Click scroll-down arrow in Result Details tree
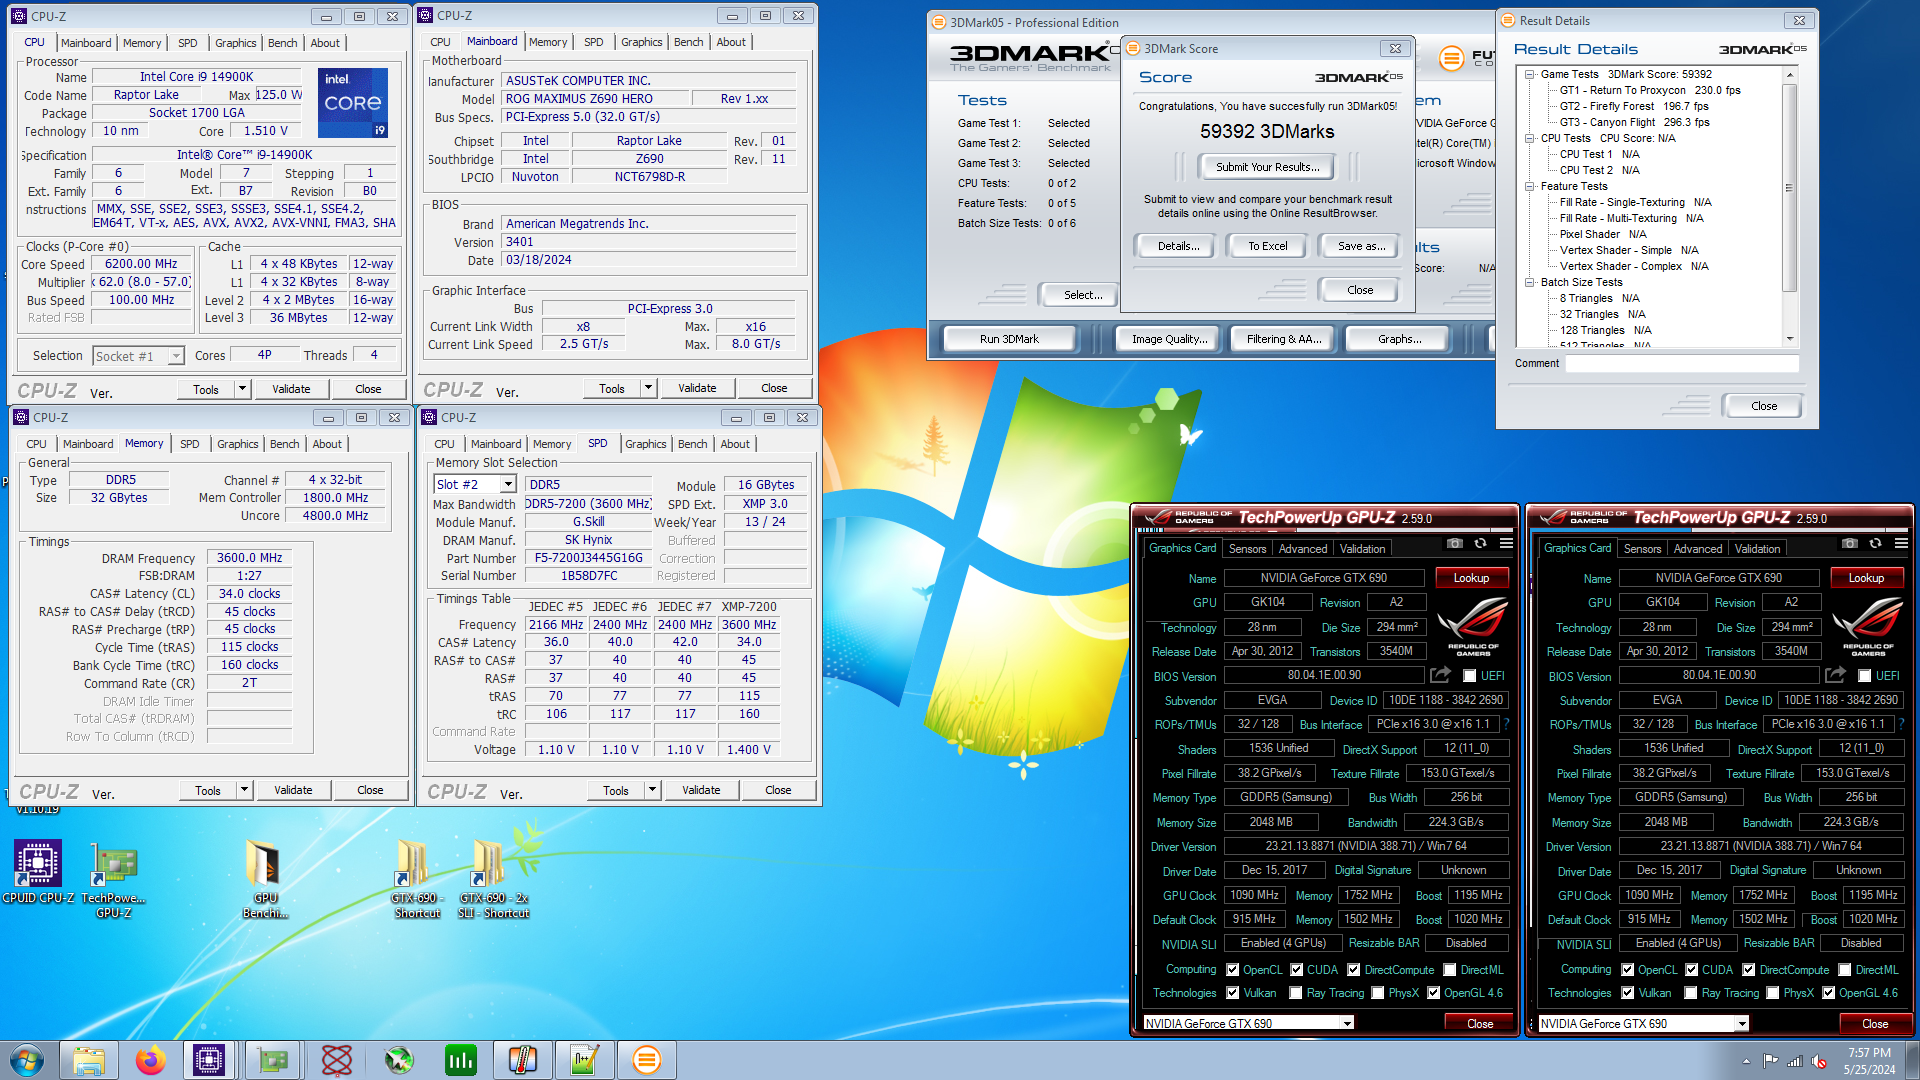This screenshot has height=1080, width=1920. click(1789, 339)
